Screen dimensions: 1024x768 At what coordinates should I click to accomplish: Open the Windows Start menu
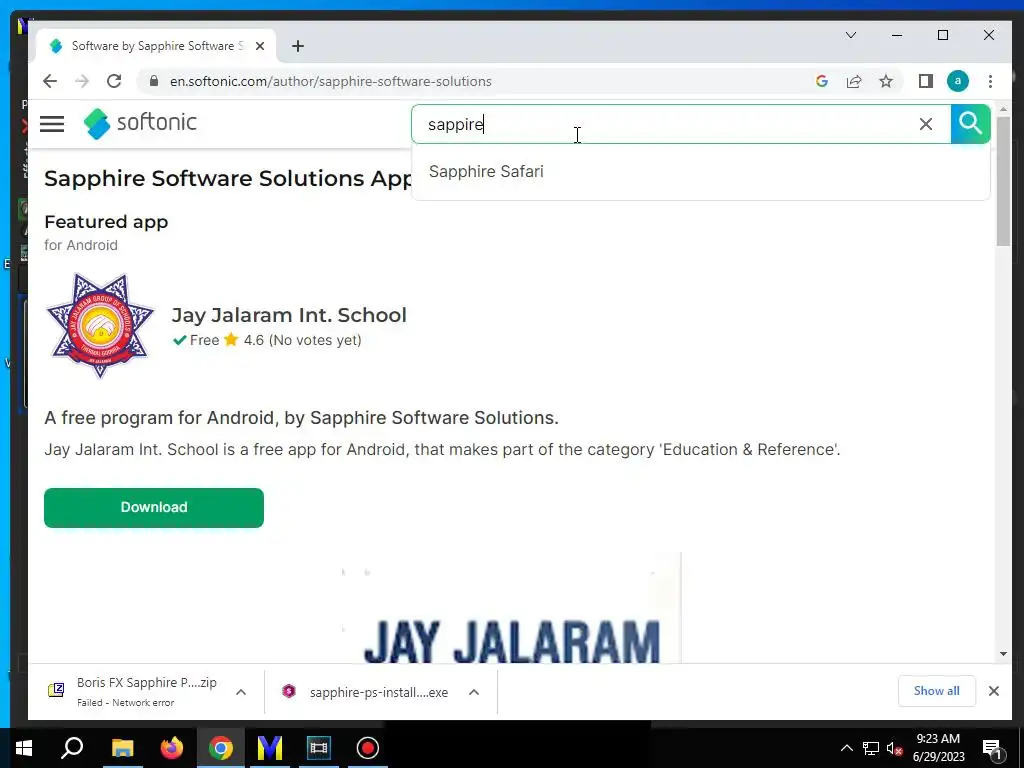click(x=24, y=748)
